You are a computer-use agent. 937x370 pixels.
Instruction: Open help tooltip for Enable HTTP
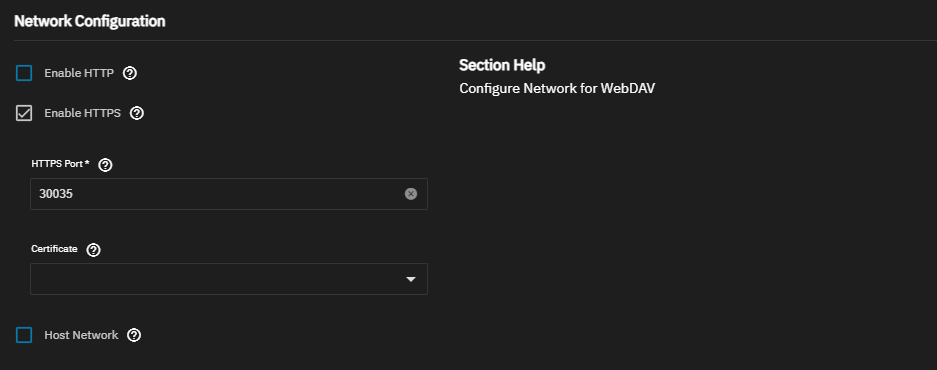click(x=130, y=74)
